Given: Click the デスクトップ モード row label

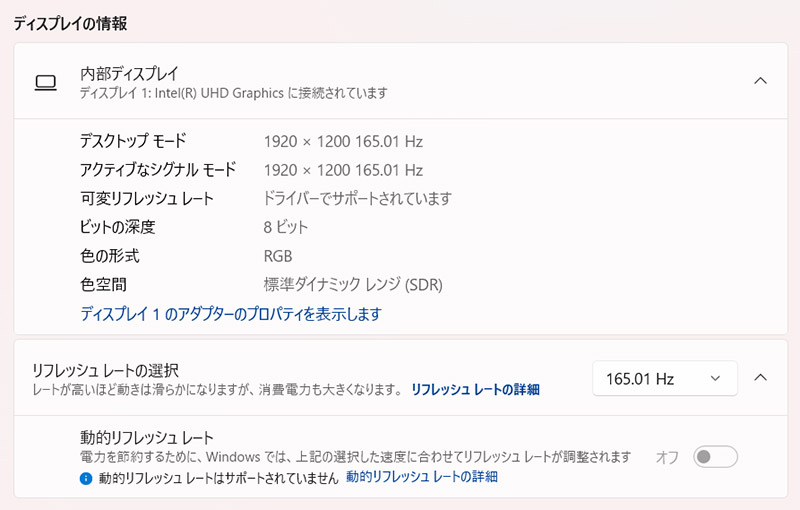Looking at the screenshot, I should 133,141.
